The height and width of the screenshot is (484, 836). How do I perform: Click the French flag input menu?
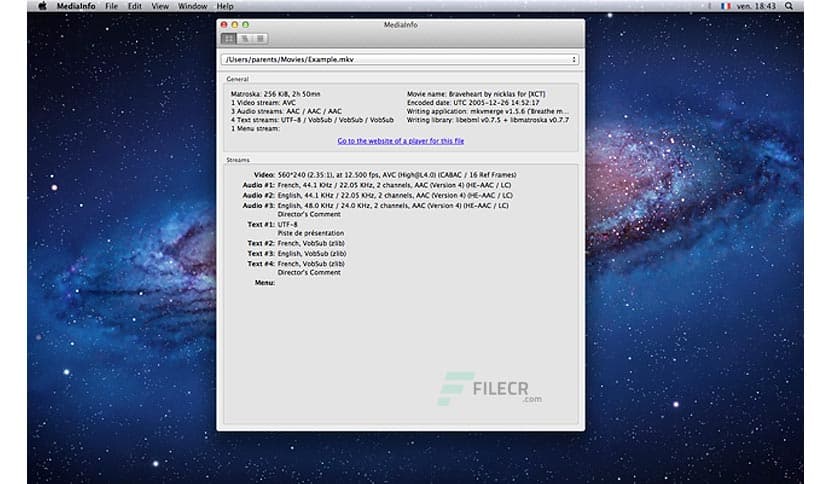pos(726,6)
